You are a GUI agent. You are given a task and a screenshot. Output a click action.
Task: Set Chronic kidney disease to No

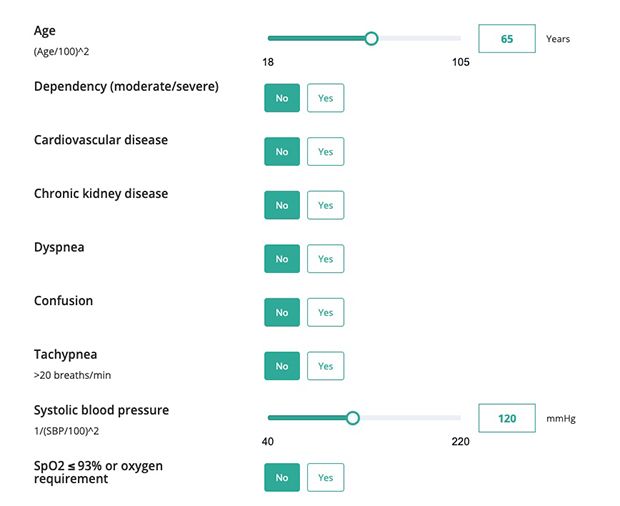(x=282, y=205)
